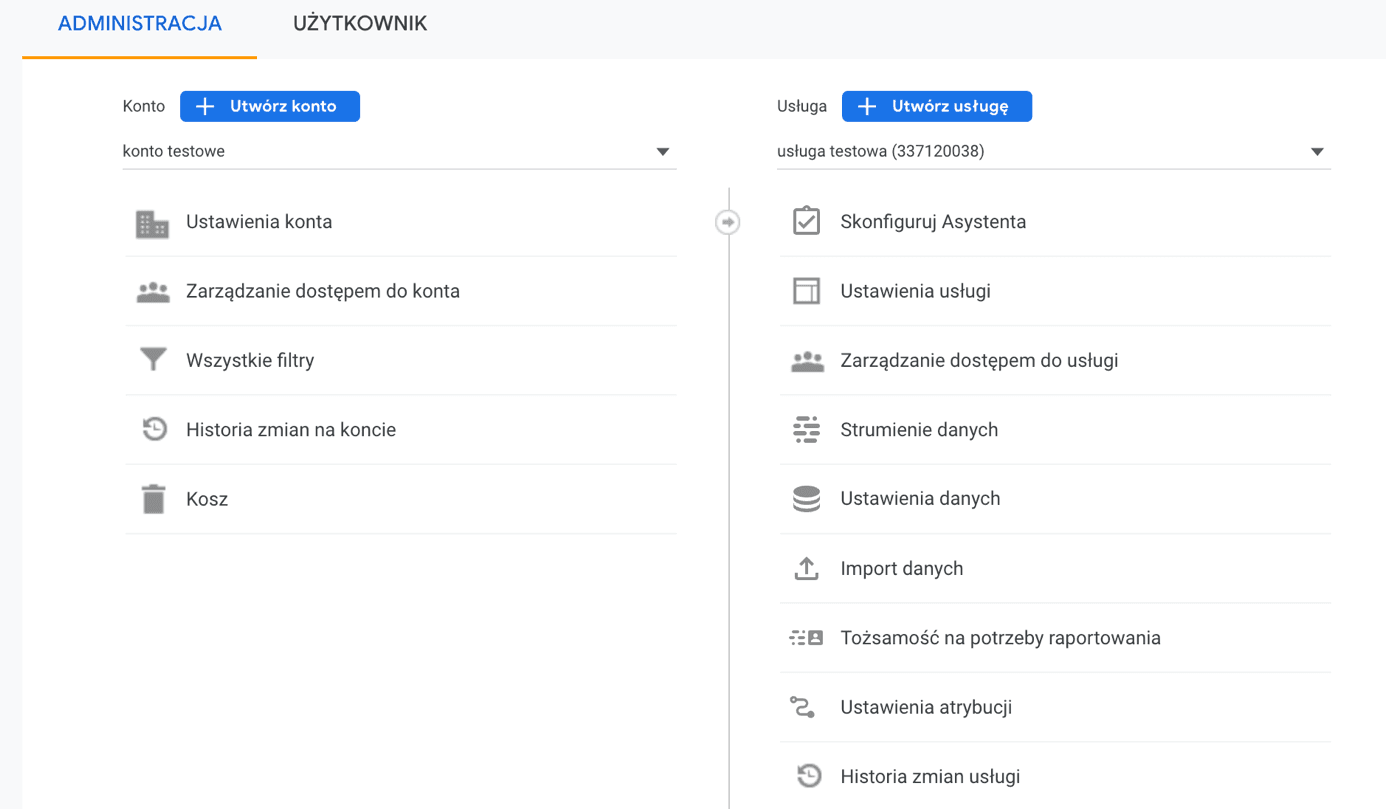Screen dimensions: 1386x809
Task: Open Strumienie danych
Action: pos(1055,430)
